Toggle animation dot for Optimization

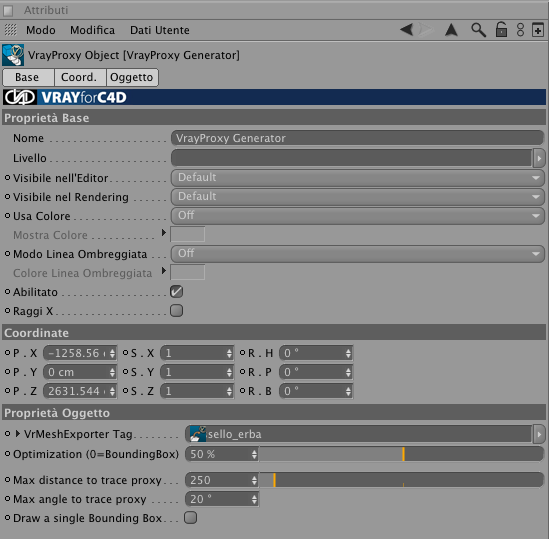7,454
